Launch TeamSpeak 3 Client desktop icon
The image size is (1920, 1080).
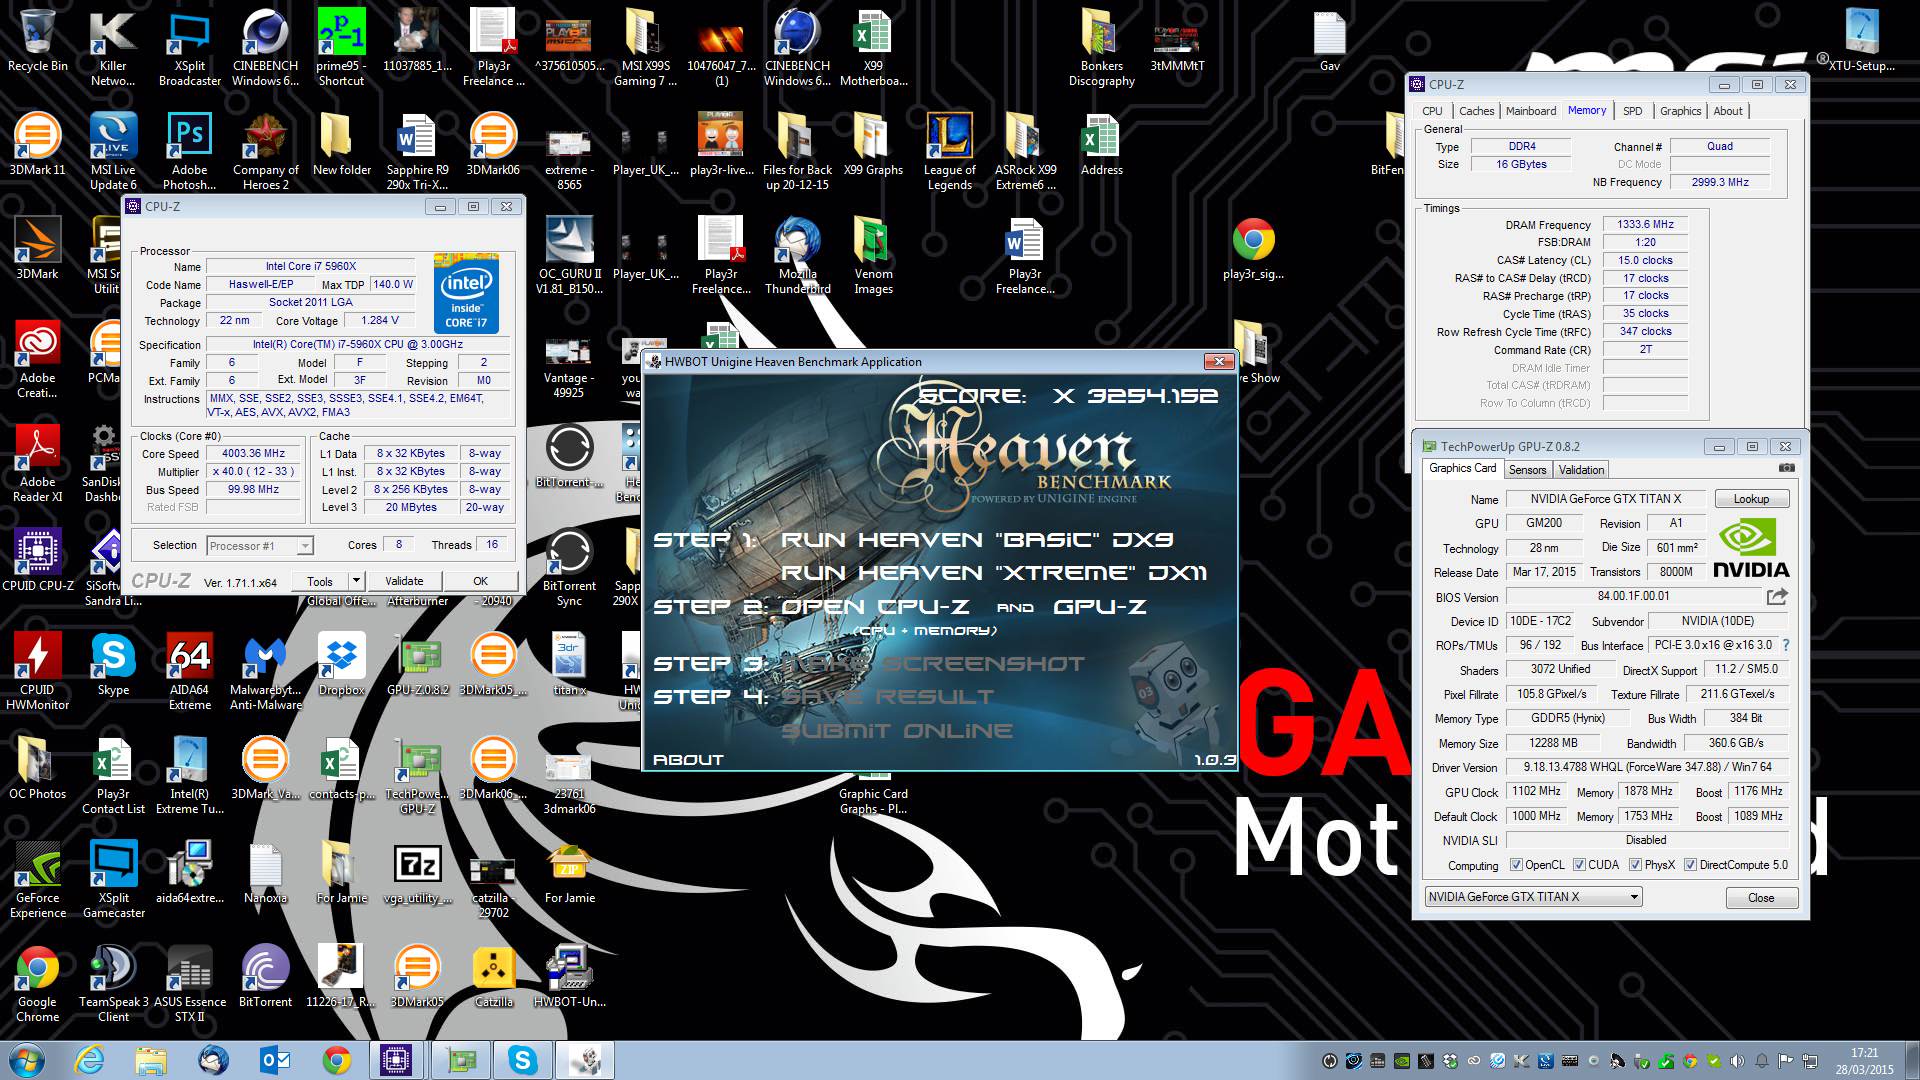(113, 982)
